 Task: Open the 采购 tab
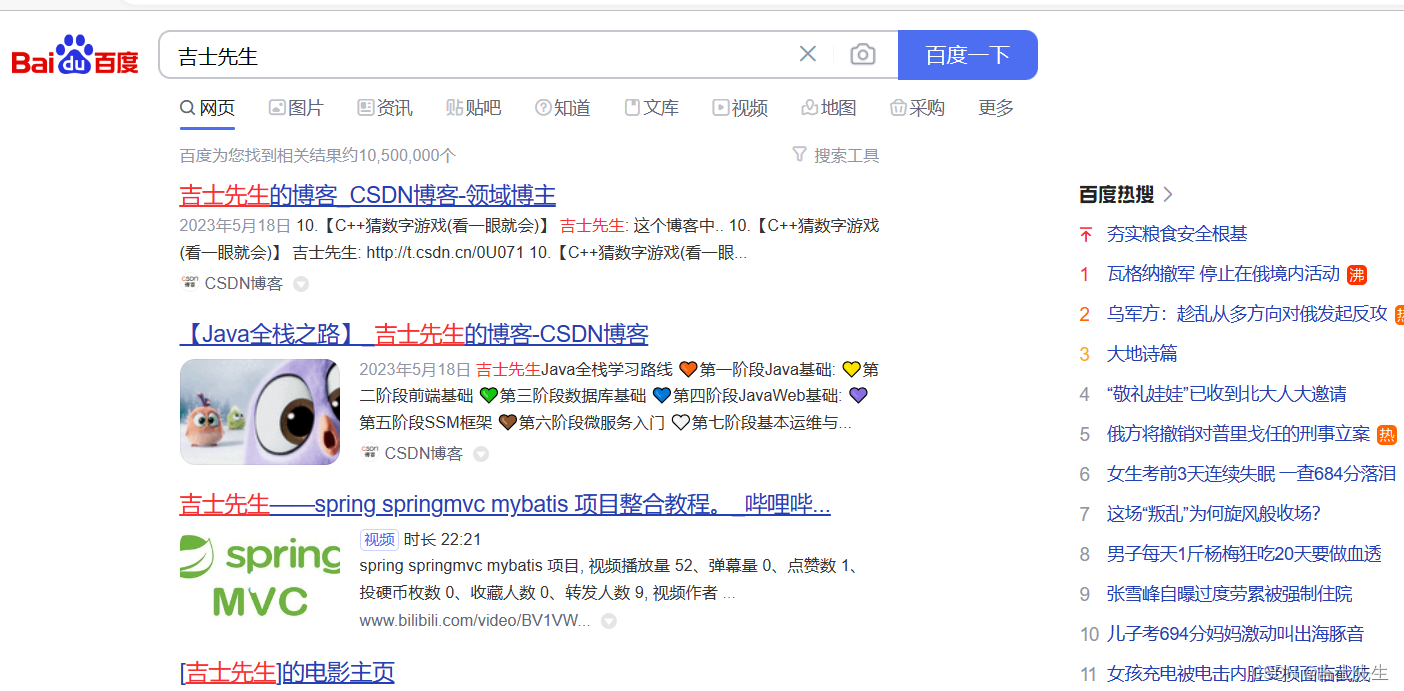(x=917, y=108)
